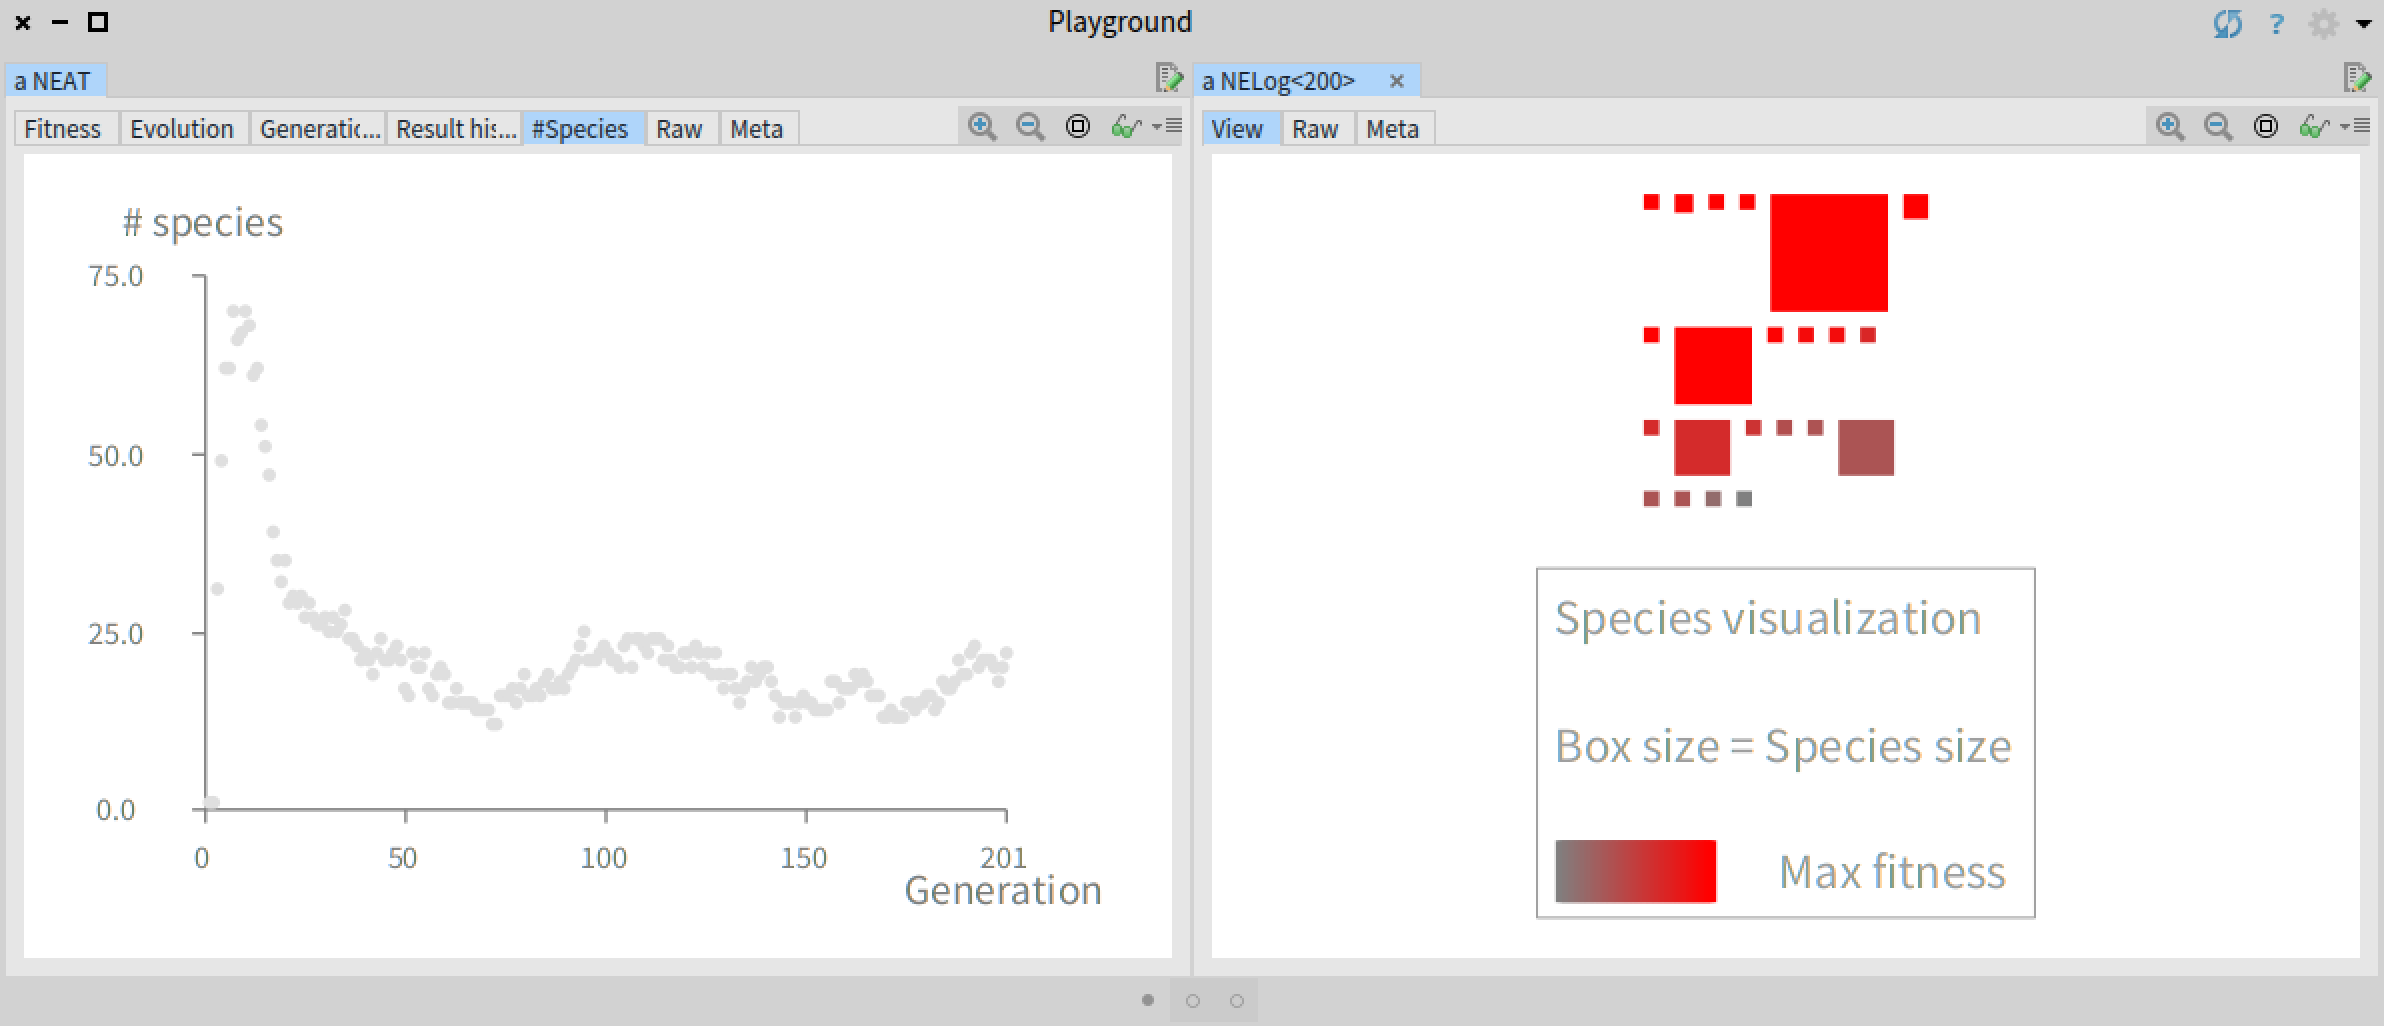Zoom in on the NELog species view
The image size is (2384, 1026).
click(2170, 127)
